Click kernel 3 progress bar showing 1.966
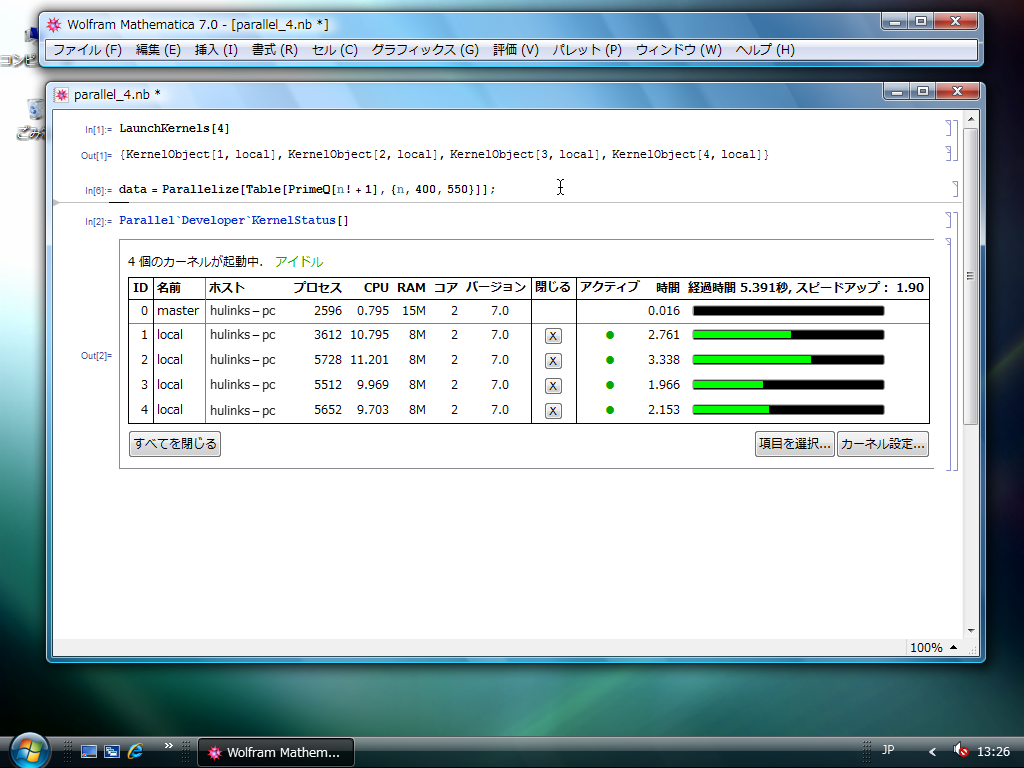 788,385
